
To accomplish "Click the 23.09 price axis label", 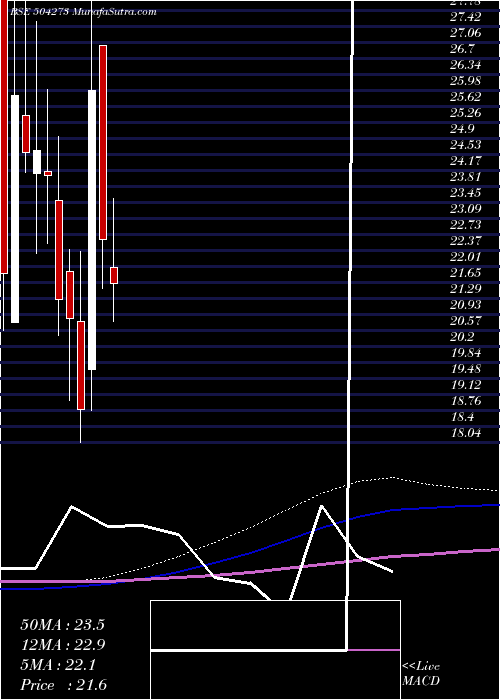I will point(466,209).
